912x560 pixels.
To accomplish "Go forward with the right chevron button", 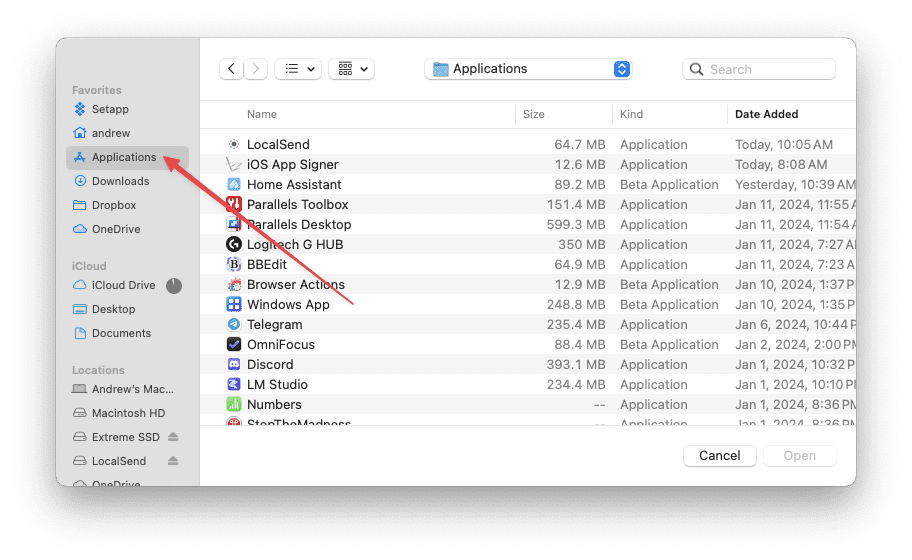I will [256, 69].
